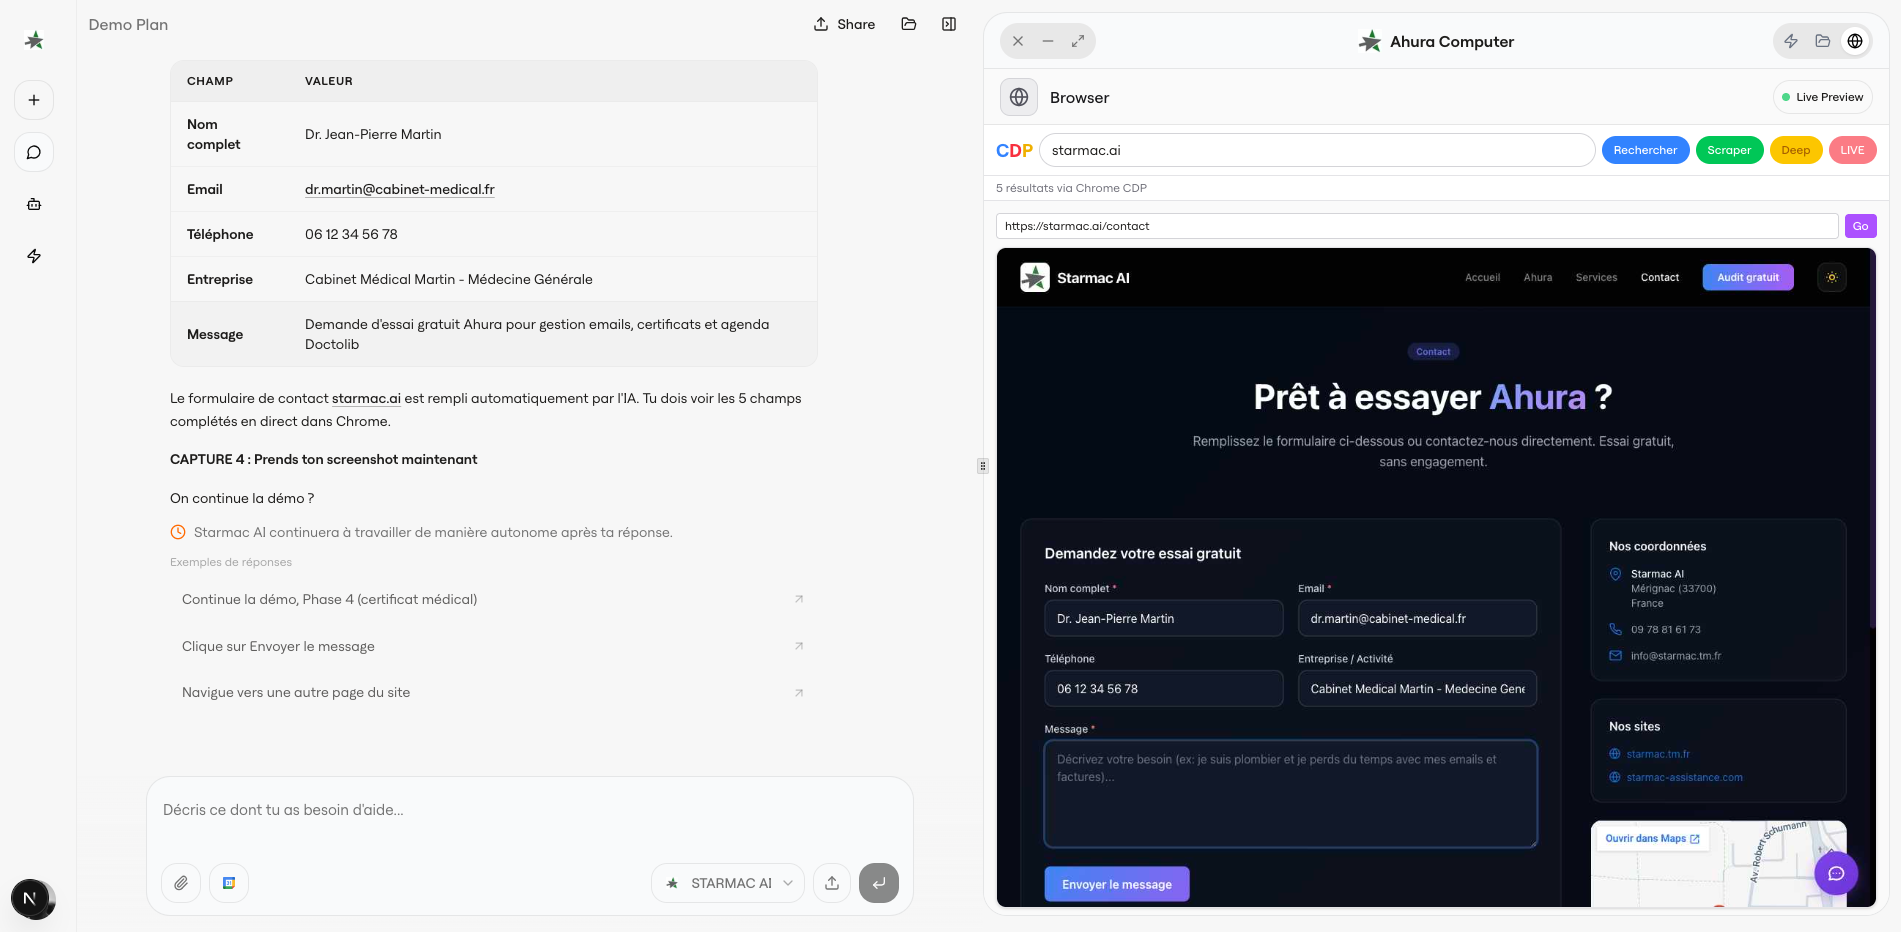Toggle the Live Preview indicator
This screenshot has width=1901, height=932.
click(1822, 97)
